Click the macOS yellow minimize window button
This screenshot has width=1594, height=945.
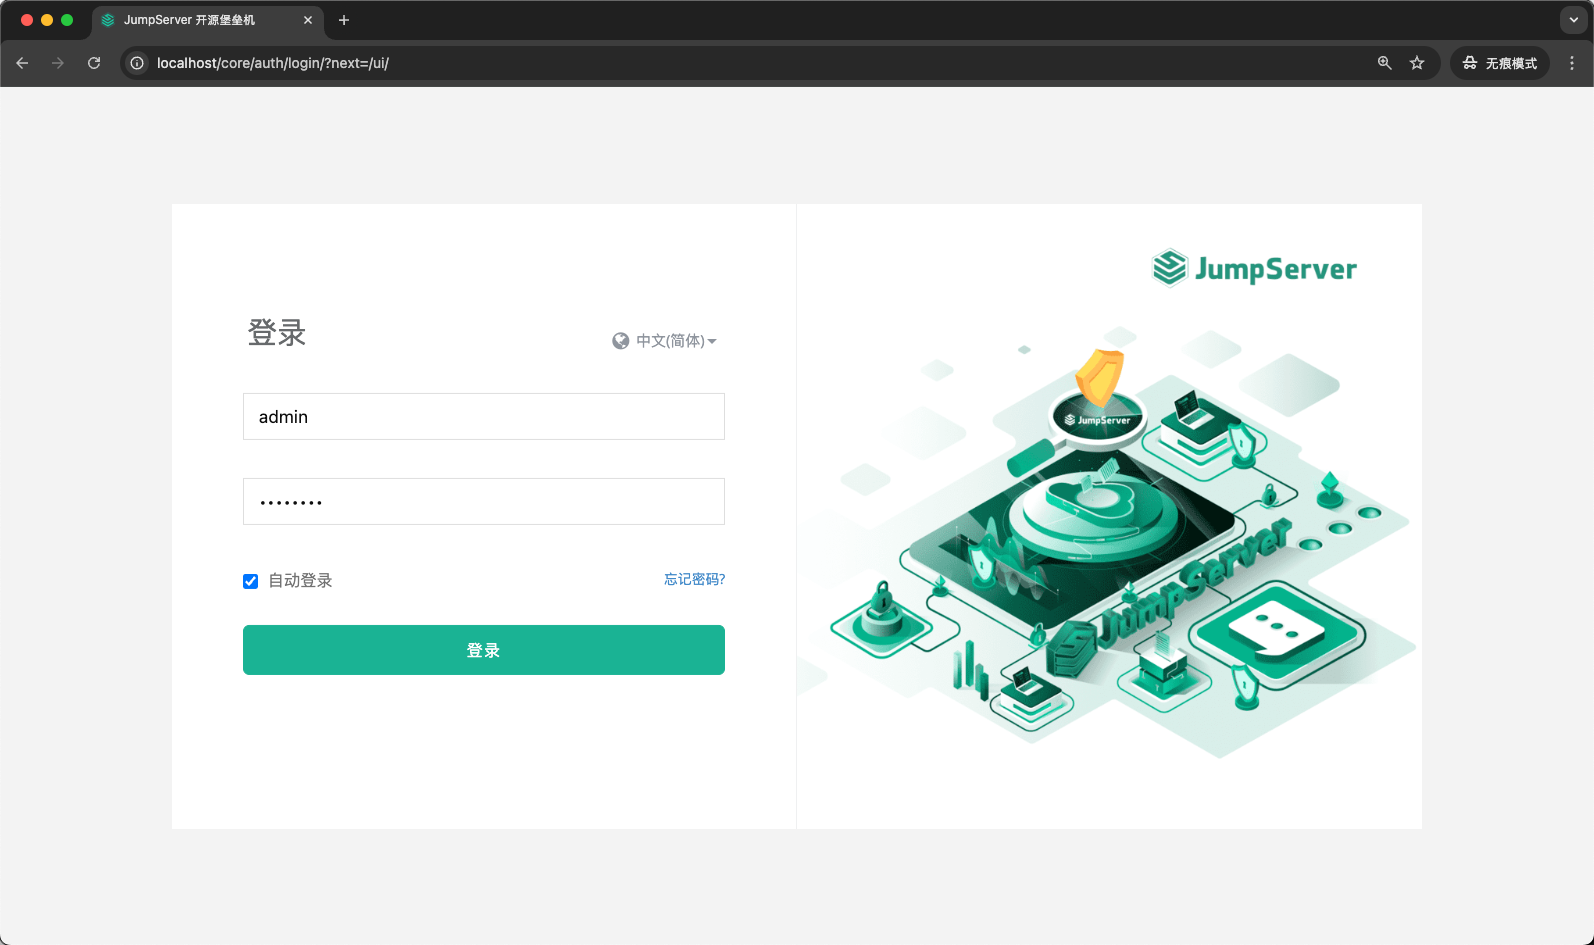click(x=47, y=20)
